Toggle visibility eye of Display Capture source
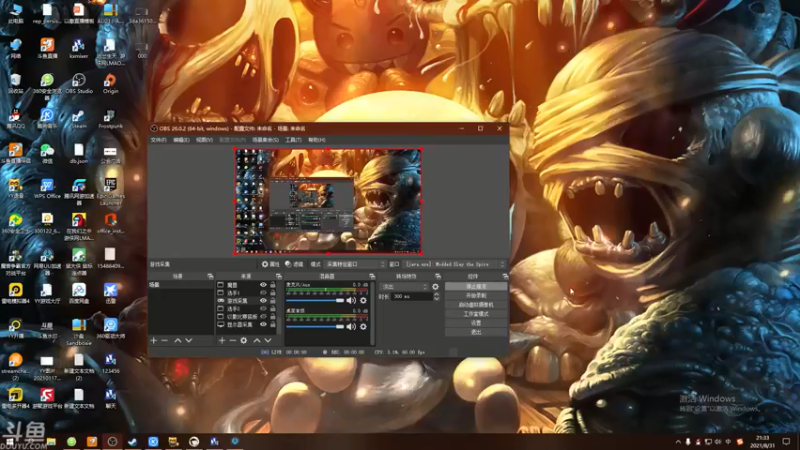Image resolution: width=800 pixels, height=450 pixels. 263,324
